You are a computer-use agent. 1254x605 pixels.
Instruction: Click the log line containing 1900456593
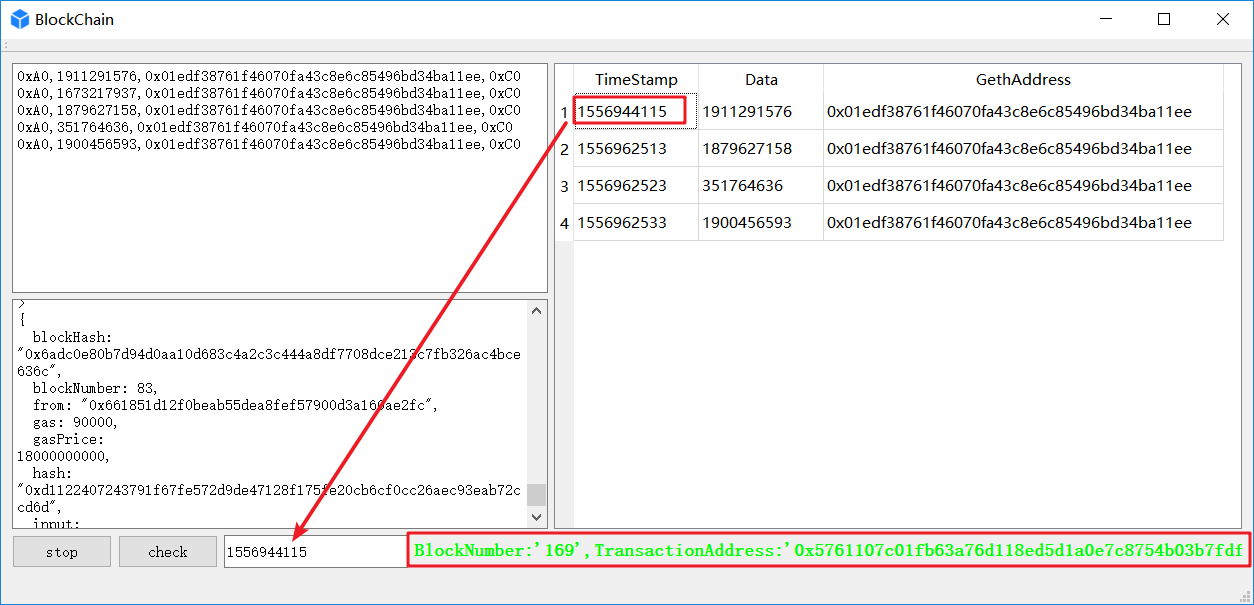(269, 144)
